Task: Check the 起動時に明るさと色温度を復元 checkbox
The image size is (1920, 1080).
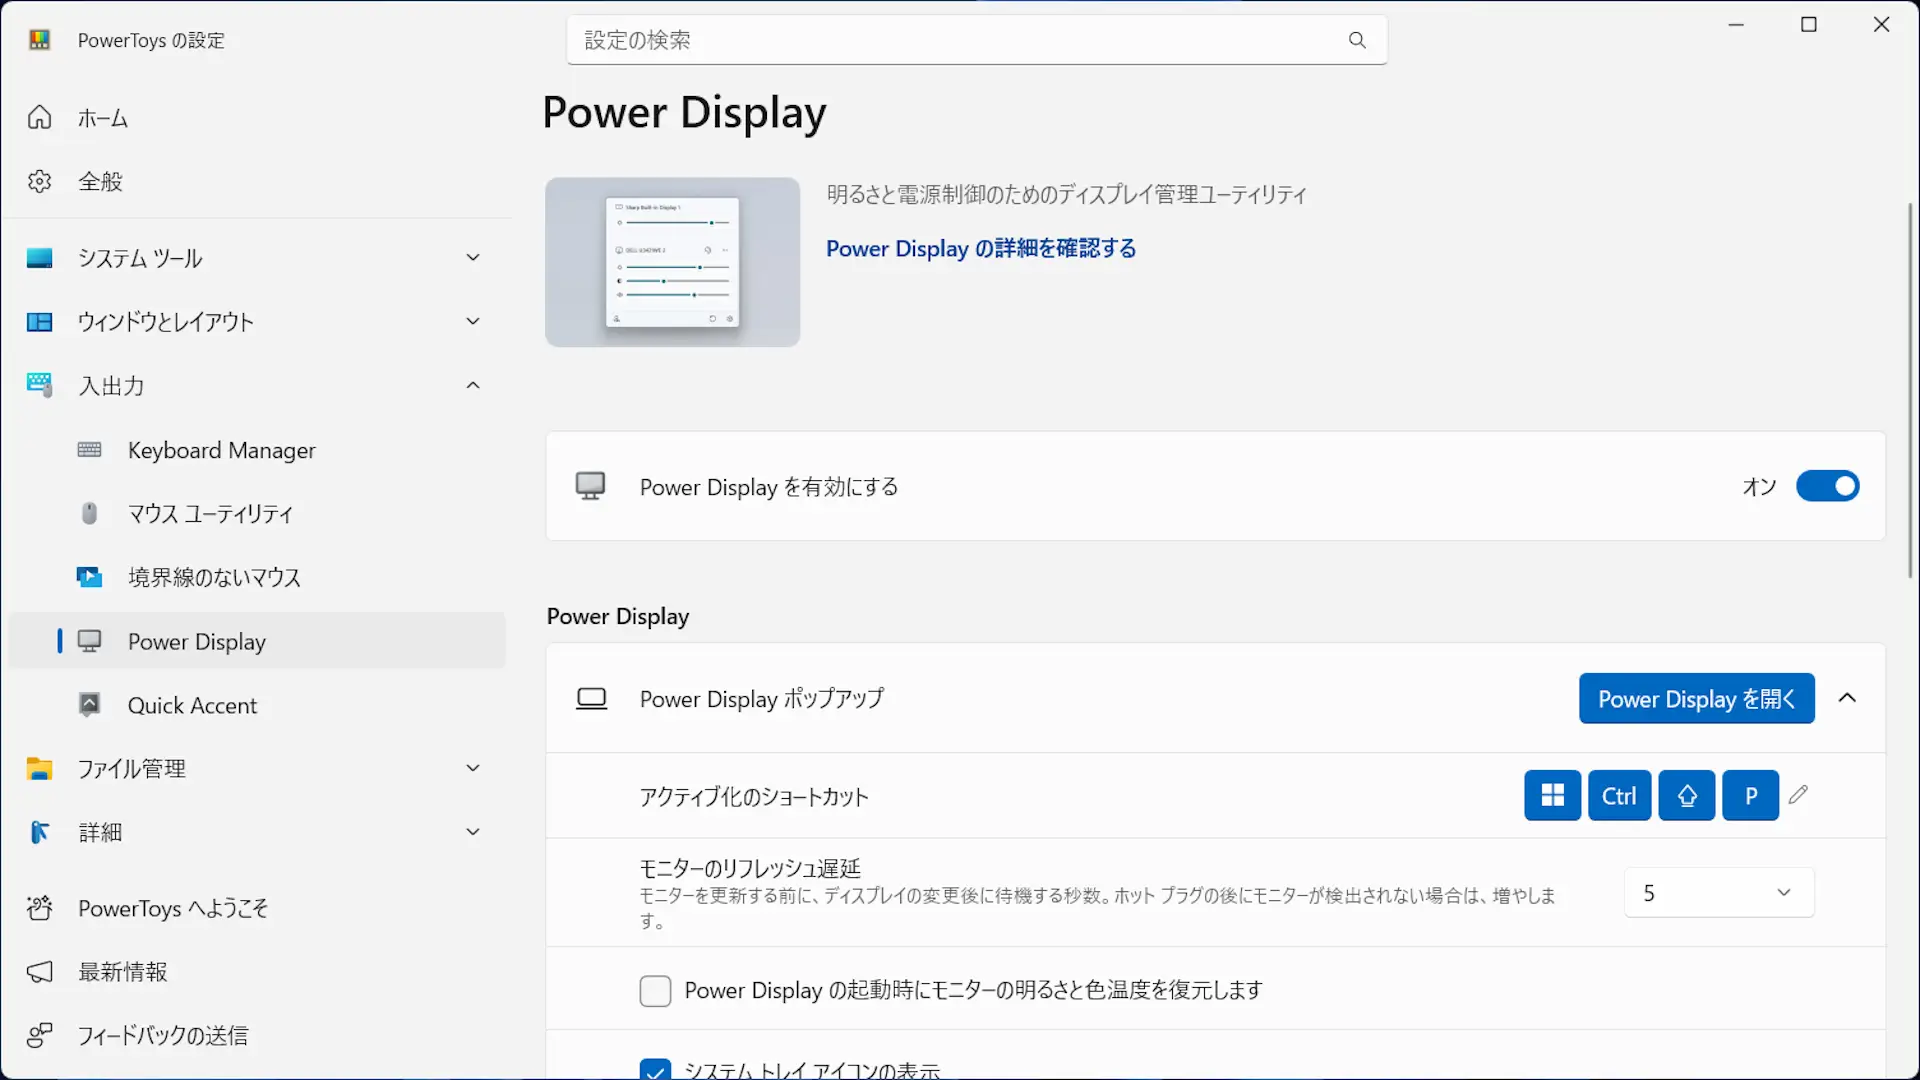Action: [655, 991]
